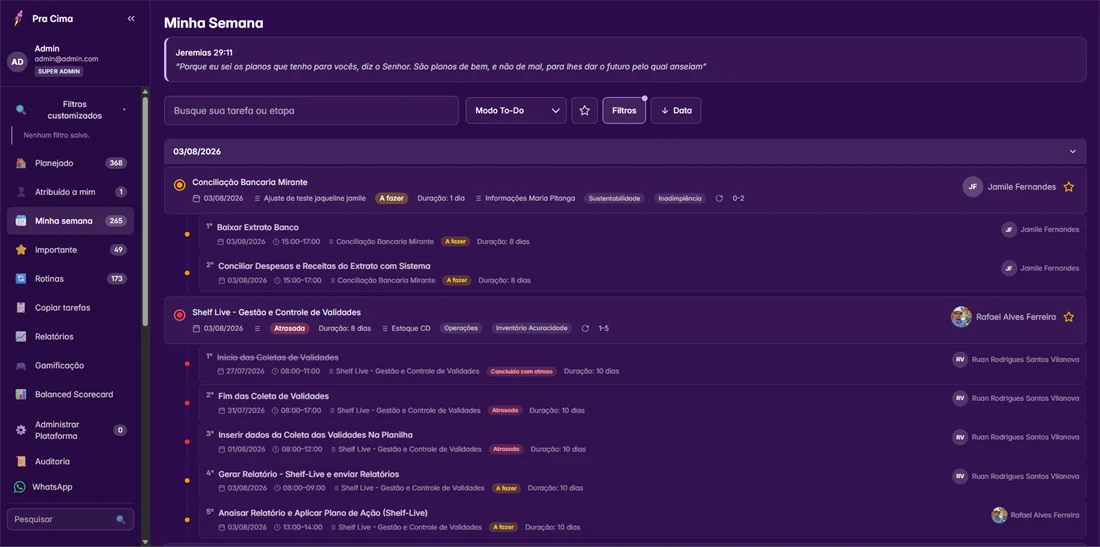This screenshot has height=547, width=1100.
Task: Star the Conciliação Bancaria Mirante task
Action: click(x=1068, y=187)
